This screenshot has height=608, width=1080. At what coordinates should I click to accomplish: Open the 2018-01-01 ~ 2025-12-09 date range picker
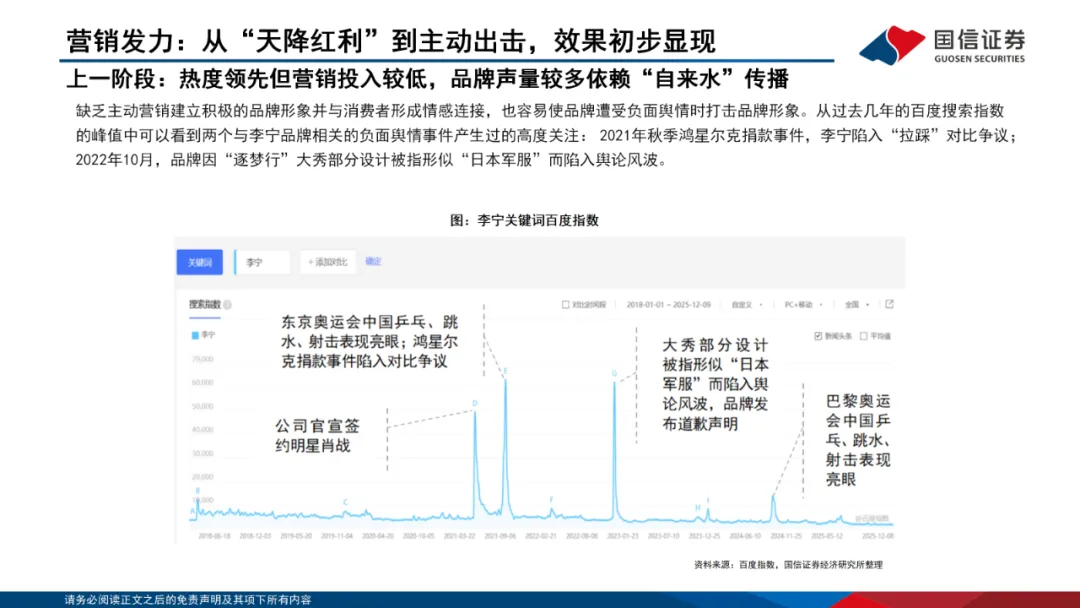668,304
